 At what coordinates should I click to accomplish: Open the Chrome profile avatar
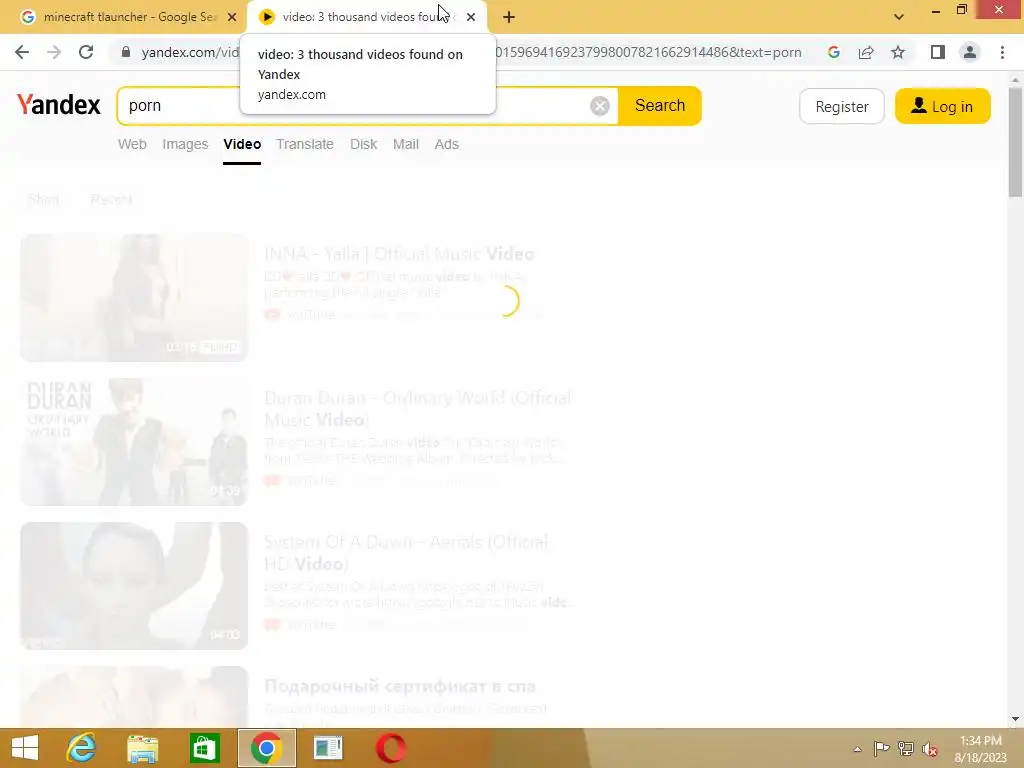(970, 52)
